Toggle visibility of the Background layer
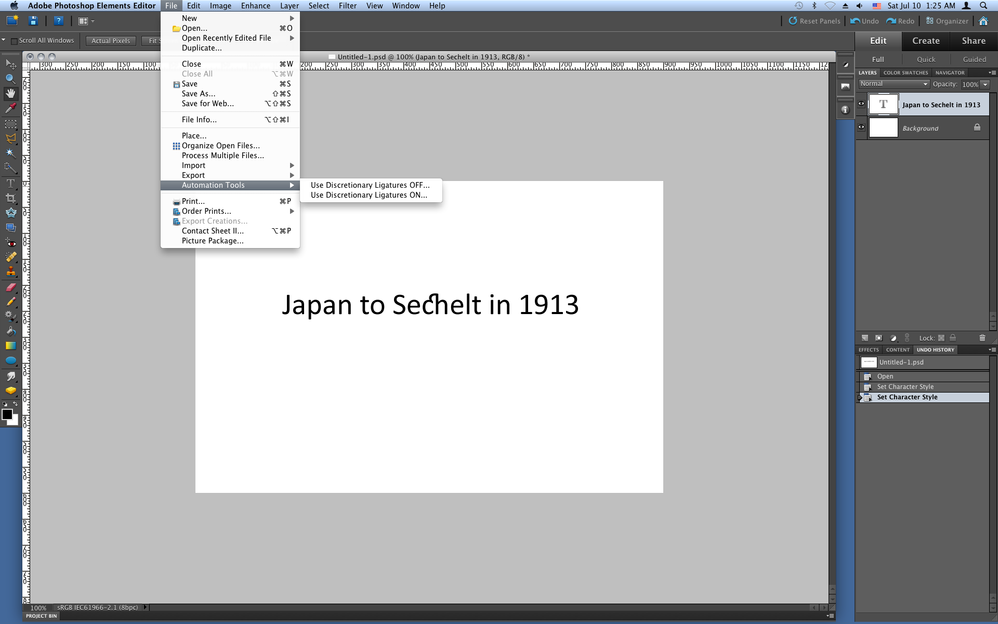Screen dimensions: 998x624 pos(861,128)
